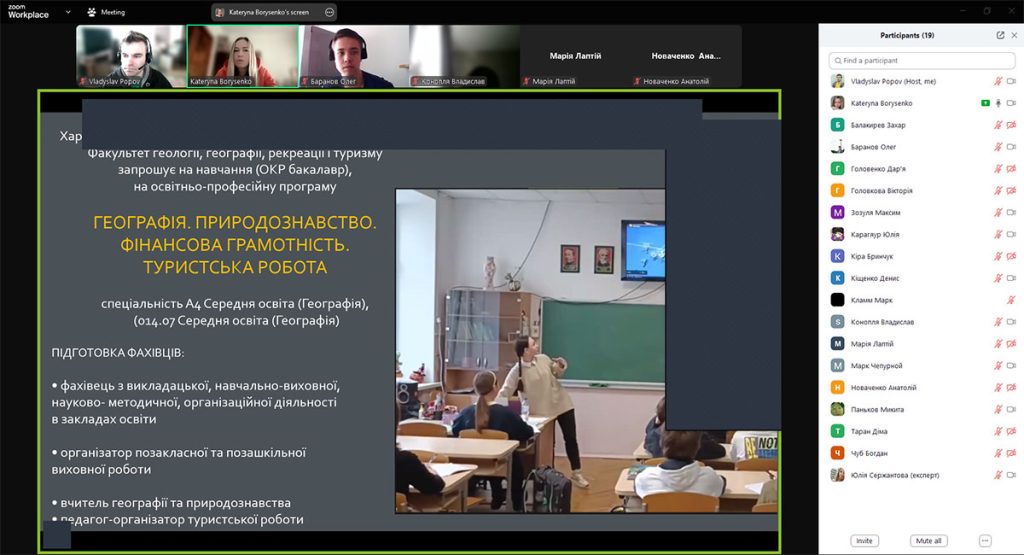
Task: Expand the Zoom Workplace dropdown arrow
Action: 68,12
